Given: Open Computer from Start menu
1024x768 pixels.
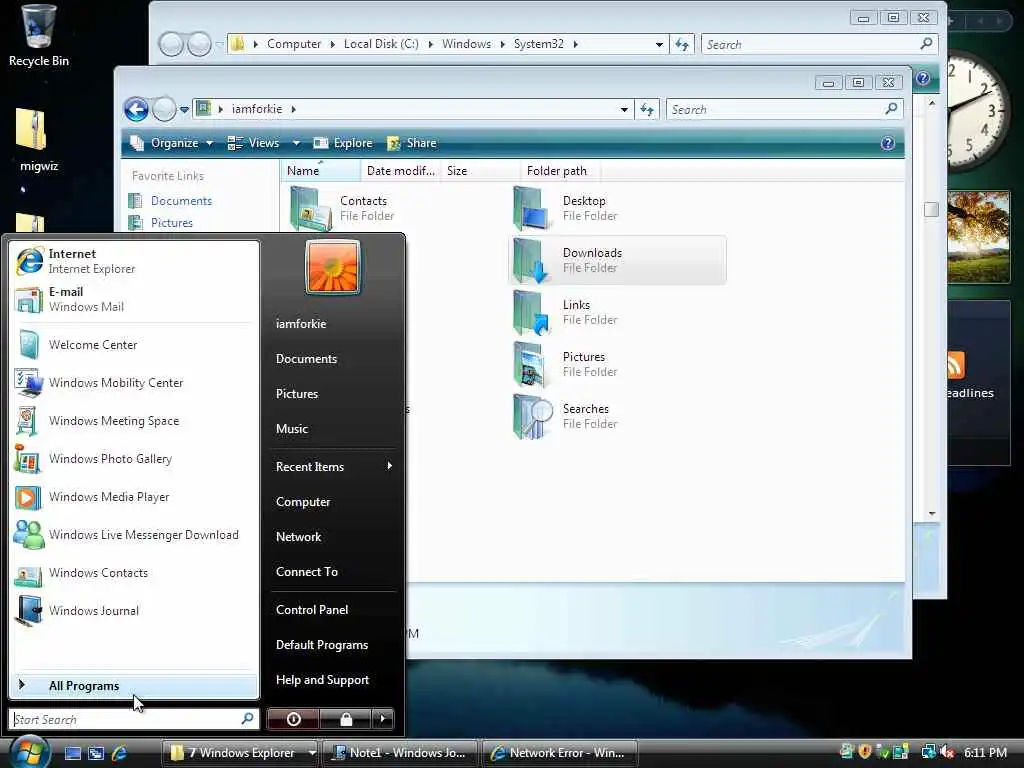Looking at the screenshot, I should click(333, 502).
